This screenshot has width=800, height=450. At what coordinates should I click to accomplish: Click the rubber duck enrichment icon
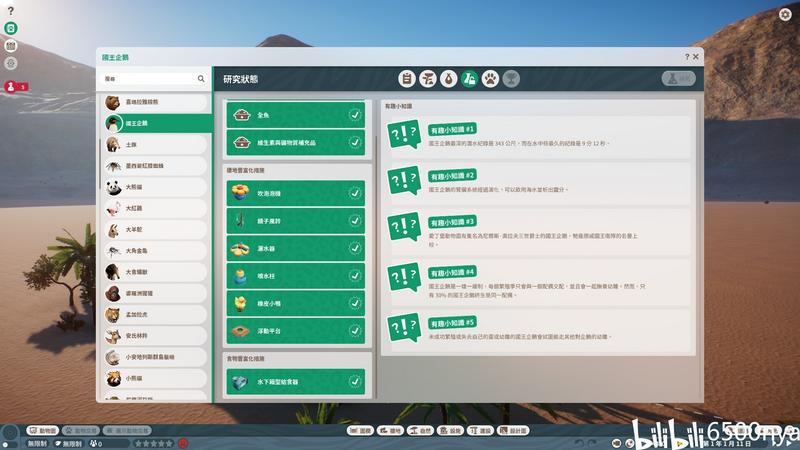pyautogui.click(x=240, y=304)
